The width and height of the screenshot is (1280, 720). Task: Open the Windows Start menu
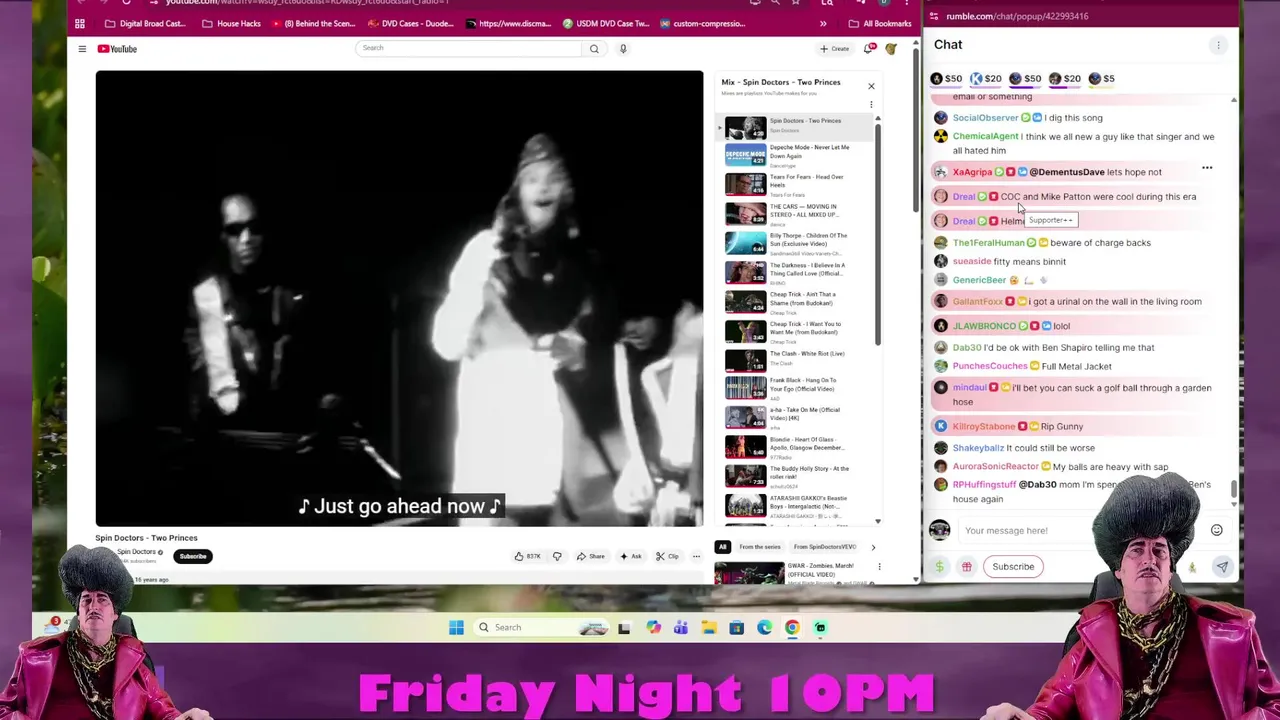tap(456, 627)
